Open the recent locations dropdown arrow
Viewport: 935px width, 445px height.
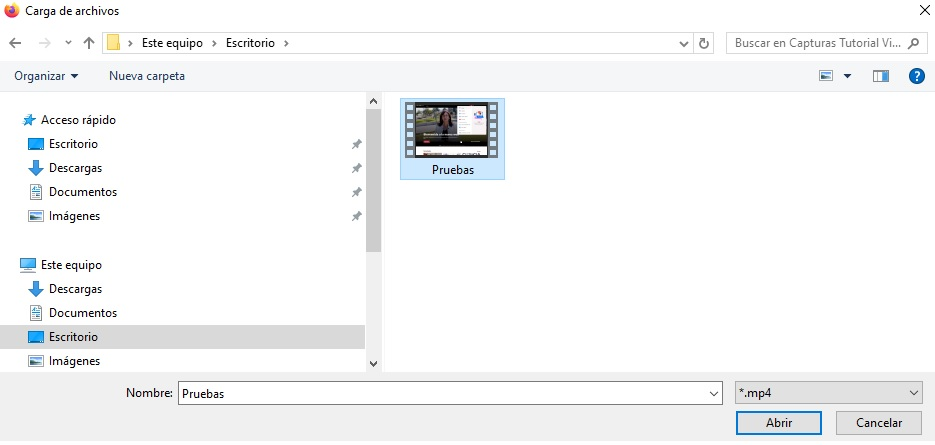point(68,43)
